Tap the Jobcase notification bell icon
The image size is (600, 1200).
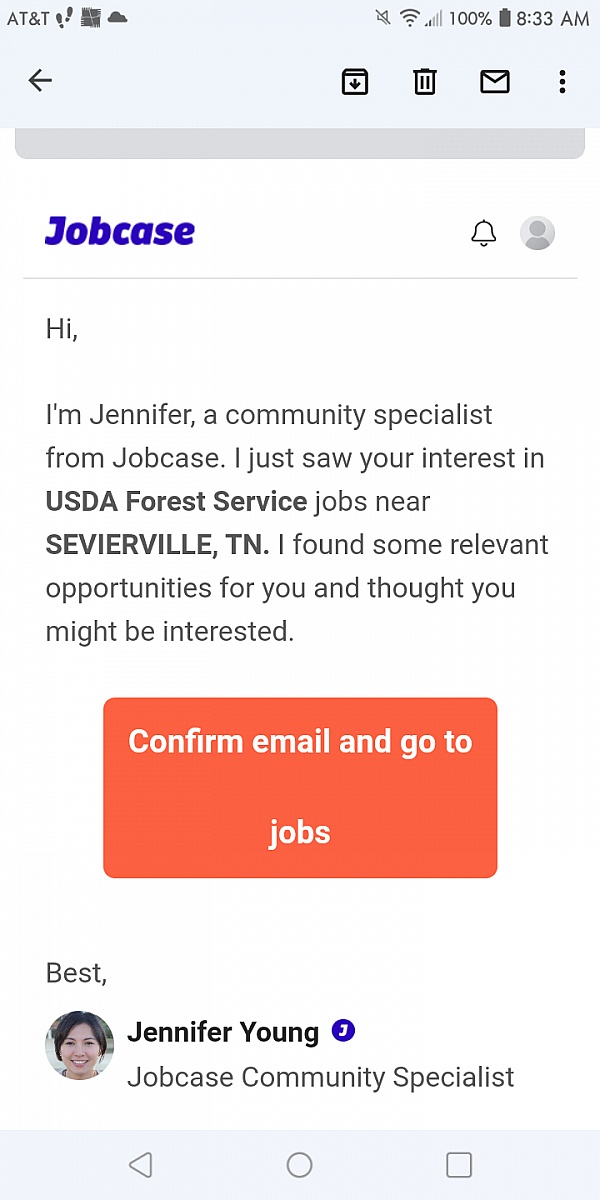pyautogui.click(x=484, y=233)
